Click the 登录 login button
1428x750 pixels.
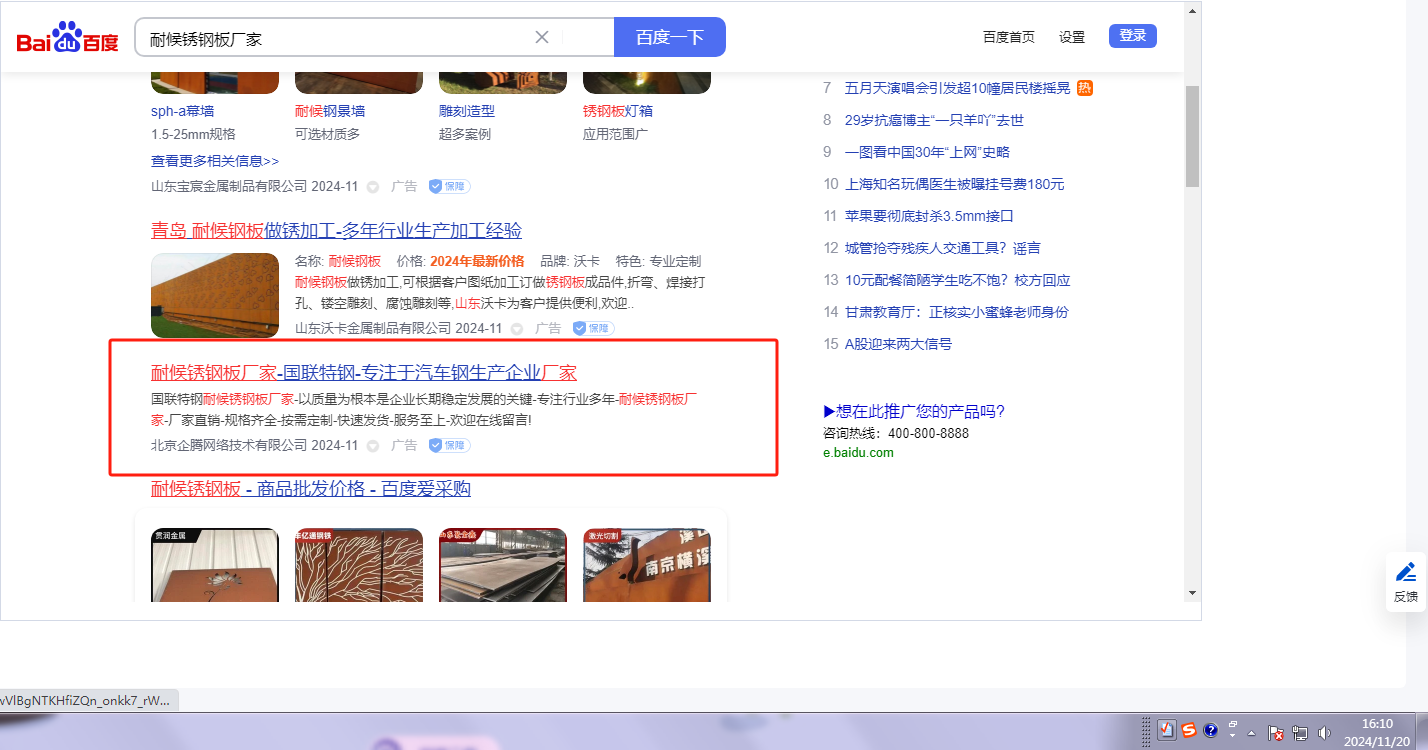click(1133, 36)
